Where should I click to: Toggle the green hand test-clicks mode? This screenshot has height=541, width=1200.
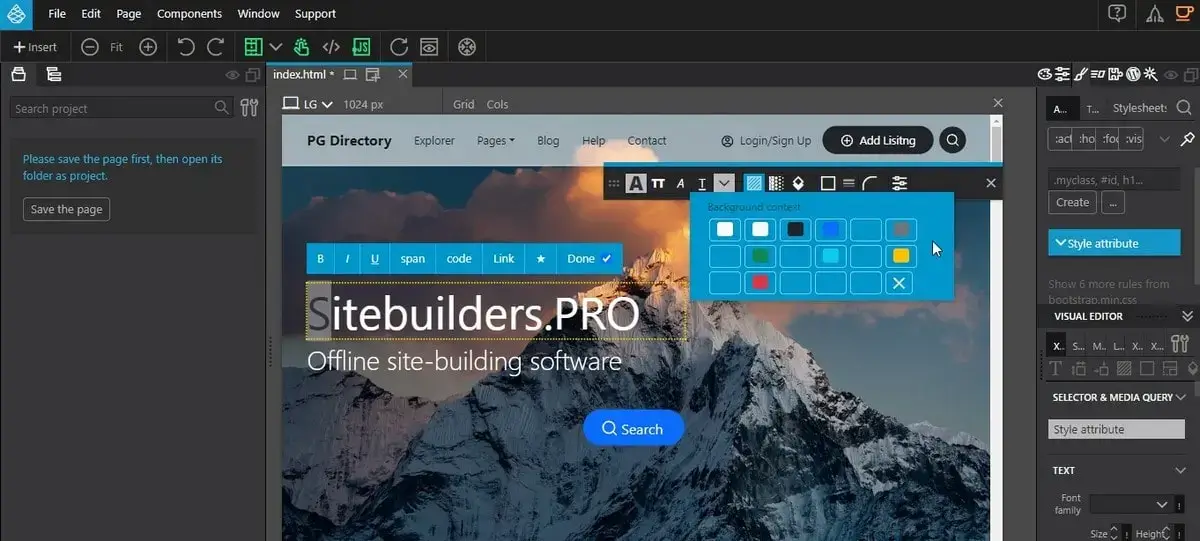pyautogui.click(x=301, y=47)
